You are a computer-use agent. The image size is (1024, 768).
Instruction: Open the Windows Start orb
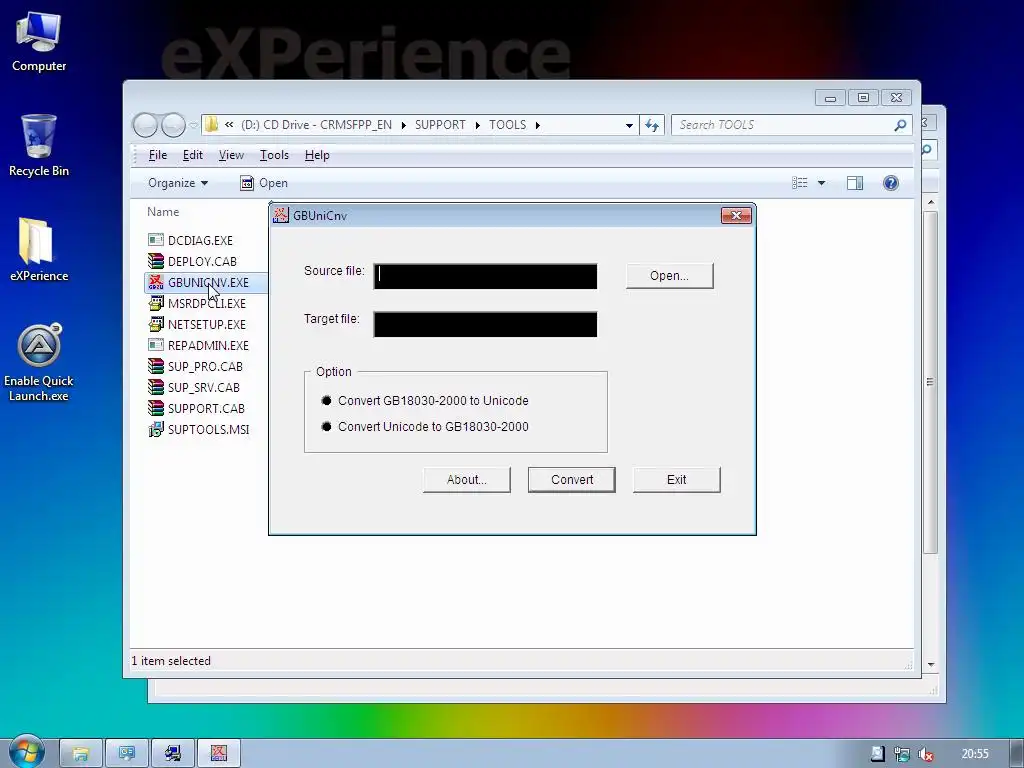click(x=26, y=752)
